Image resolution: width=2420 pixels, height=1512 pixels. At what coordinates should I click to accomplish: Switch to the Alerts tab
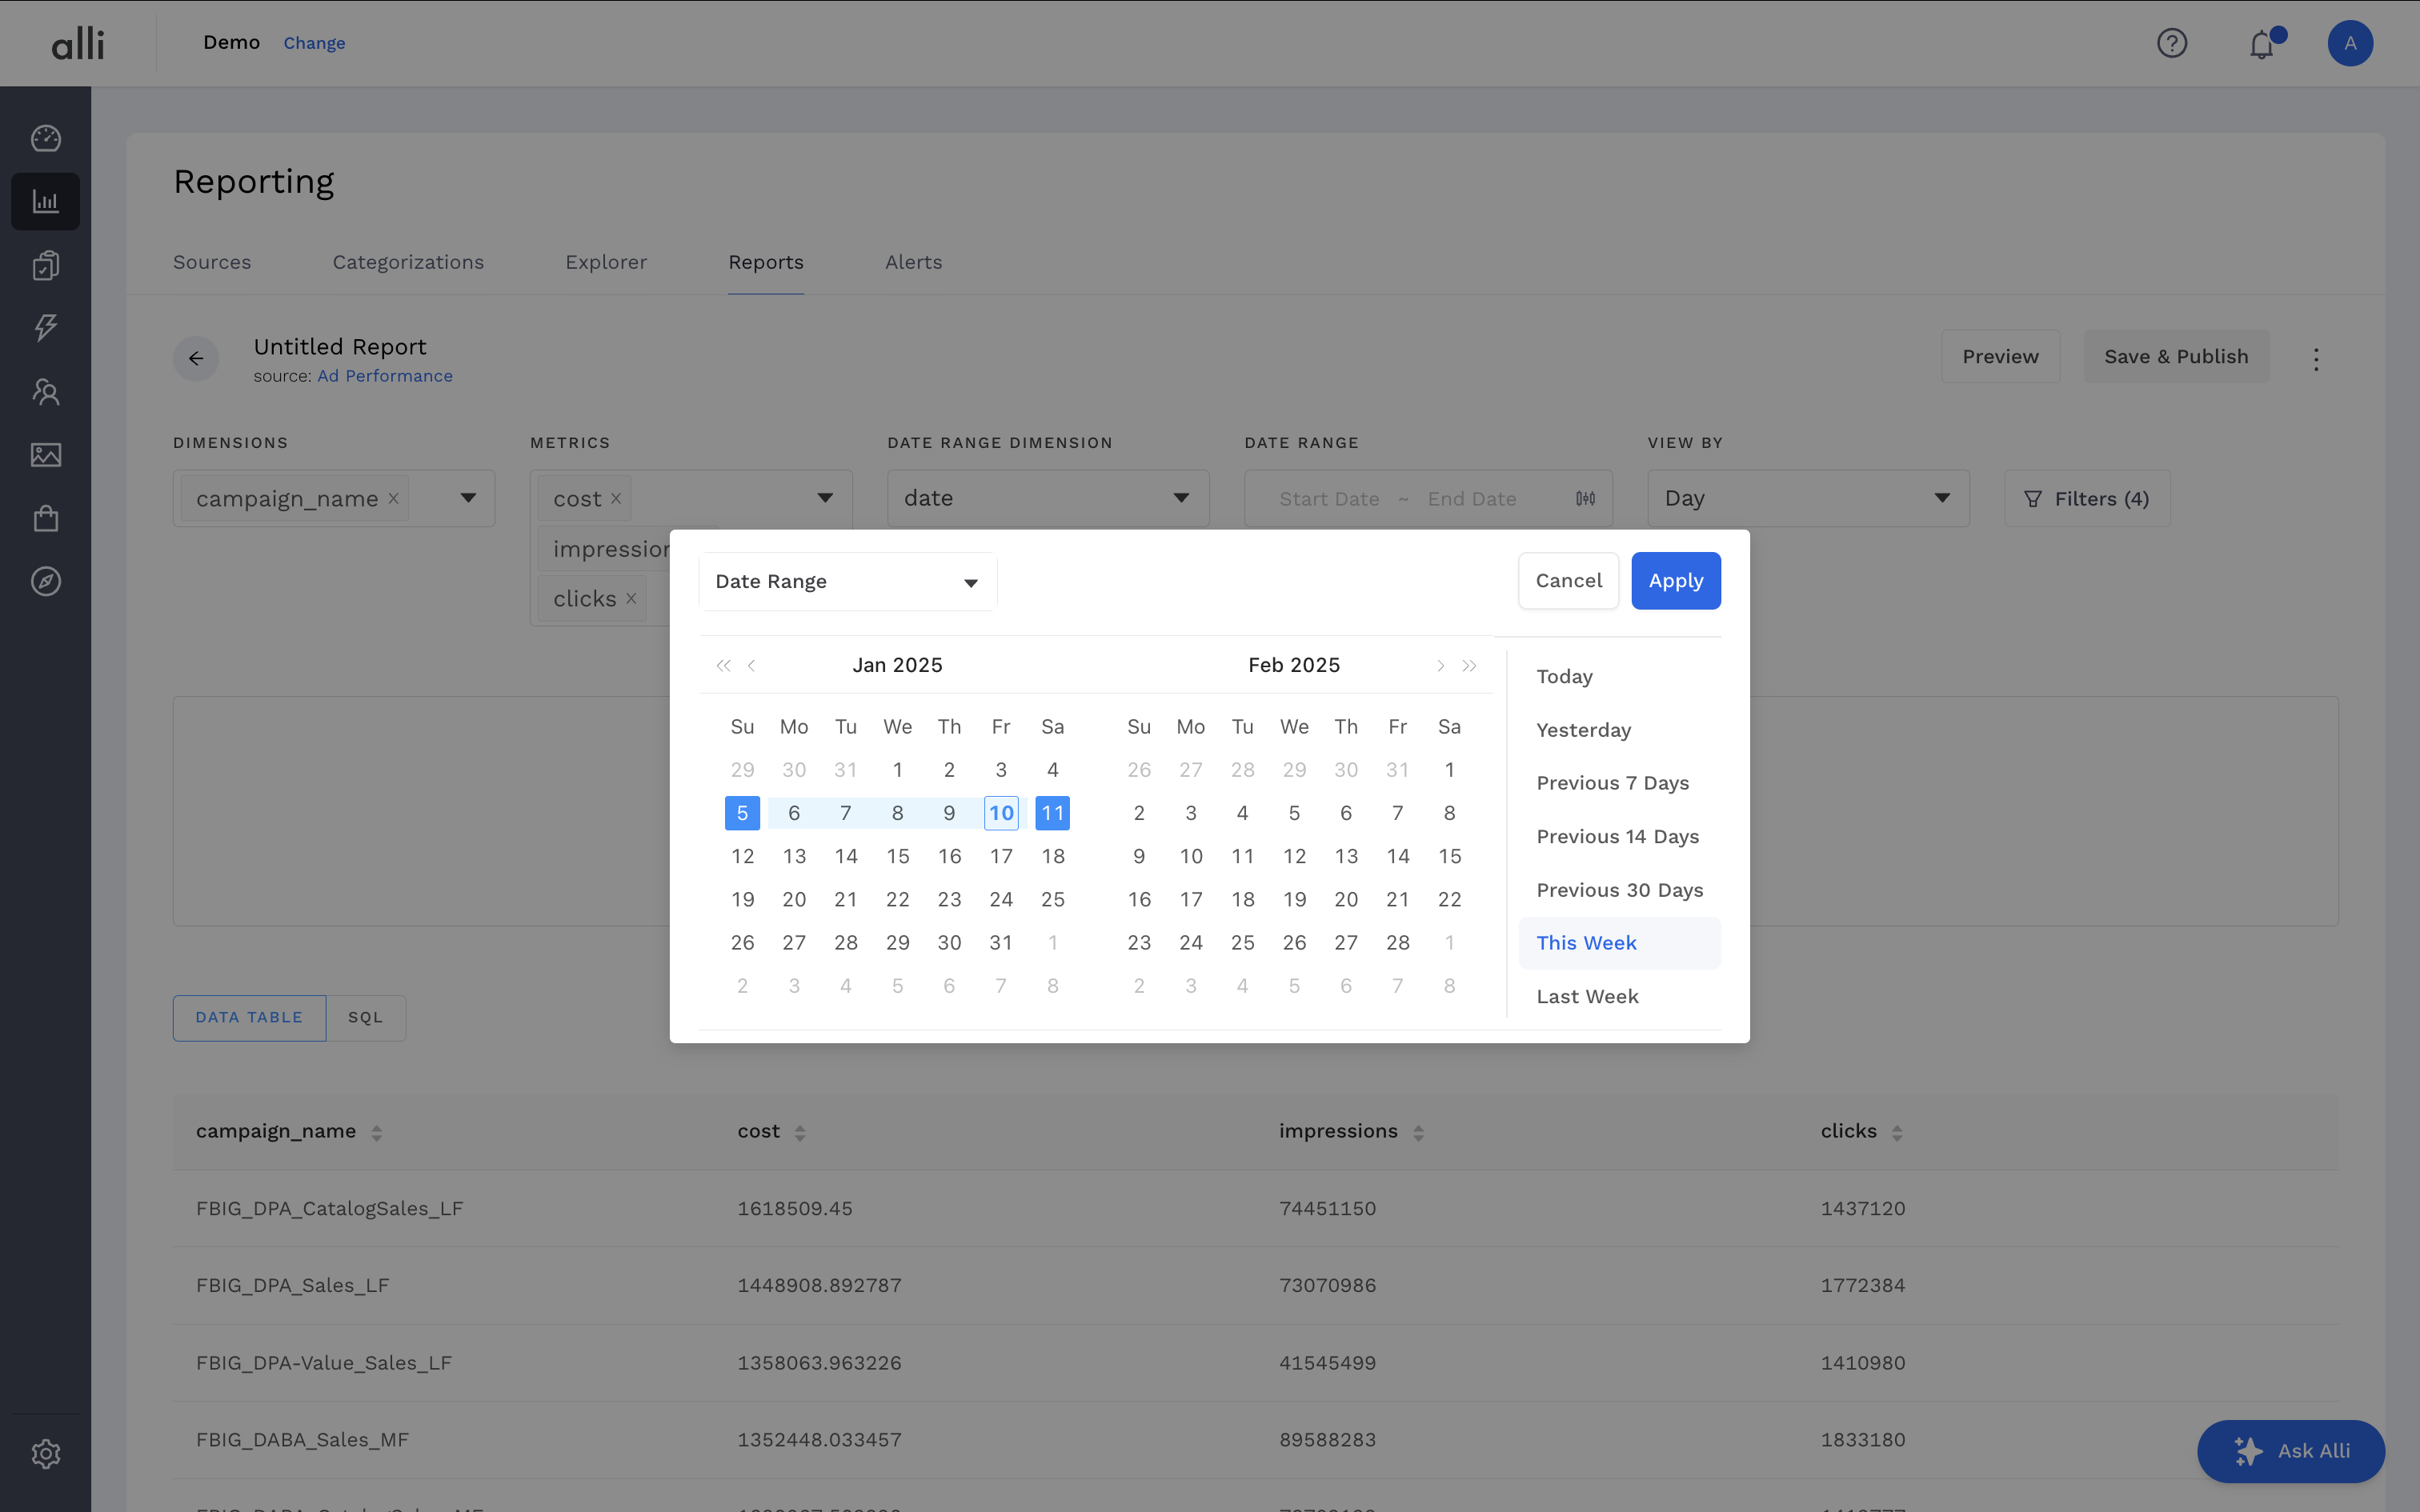[x=913, y=262]
